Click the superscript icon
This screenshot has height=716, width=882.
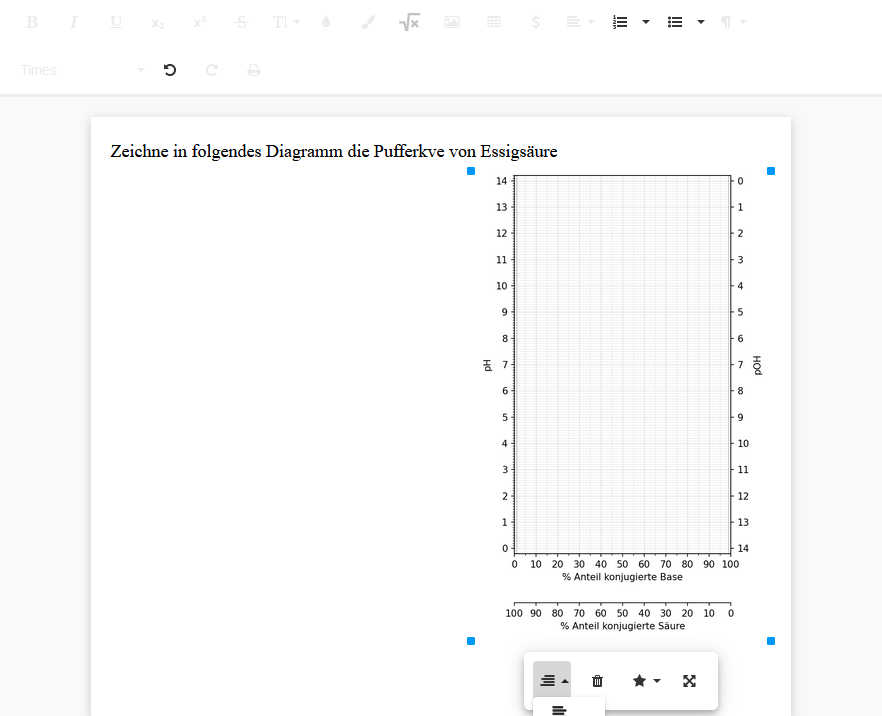(x=200, y=22)
